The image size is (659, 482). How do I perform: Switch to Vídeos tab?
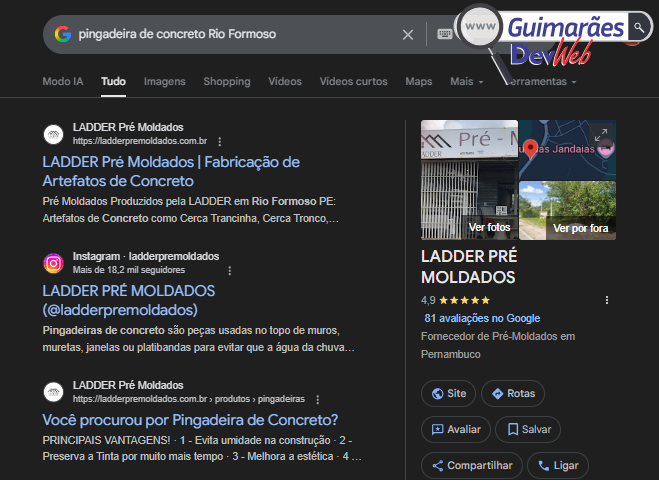(x=285, y=81)
